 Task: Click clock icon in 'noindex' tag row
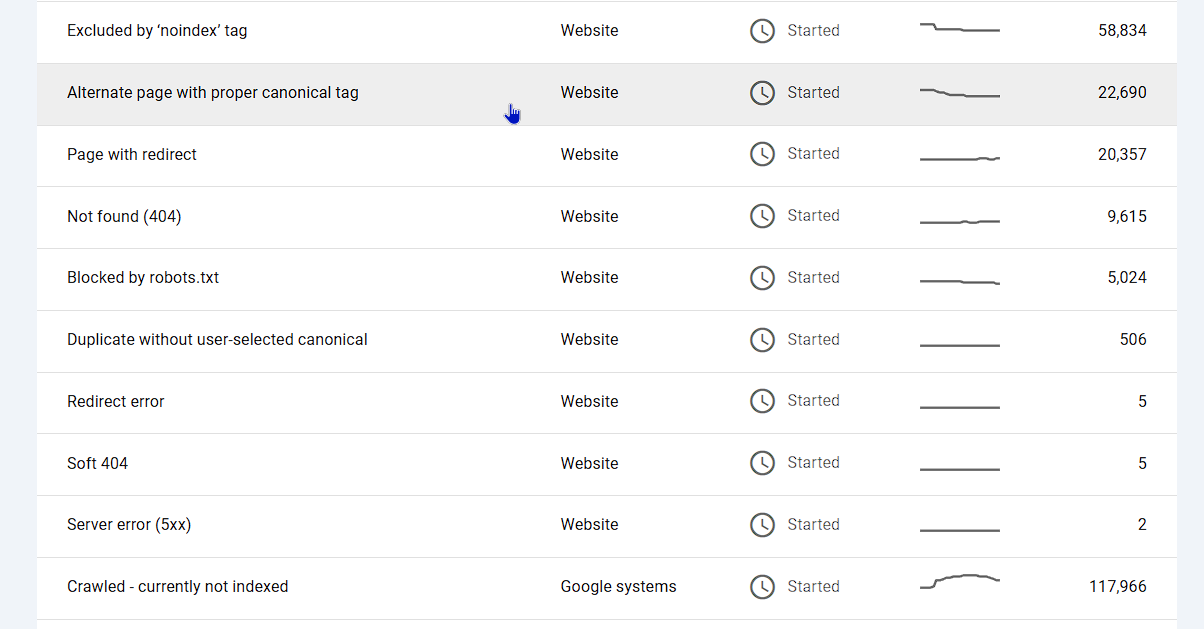[762, 31]
